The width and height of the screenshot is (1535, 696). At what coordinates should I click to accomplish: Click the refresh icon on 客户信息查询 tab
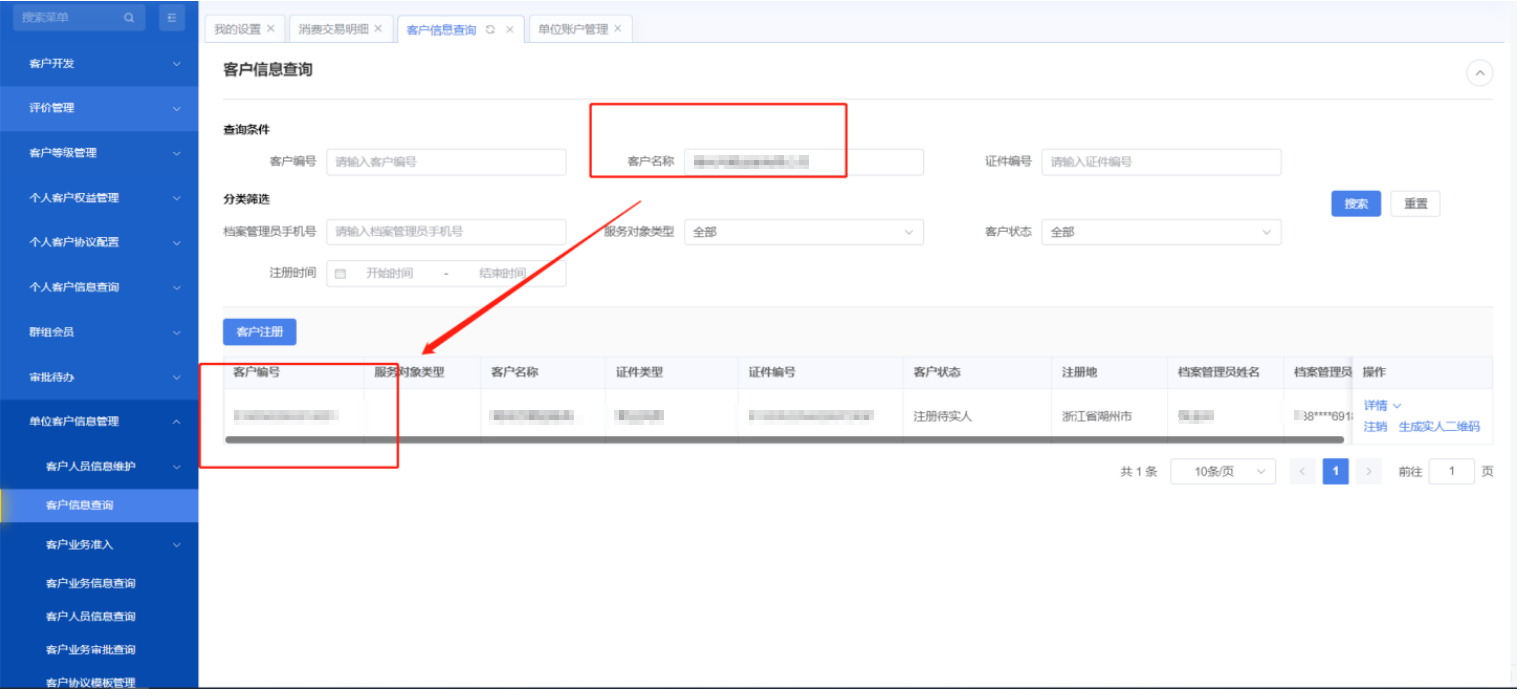pos(490,30)
